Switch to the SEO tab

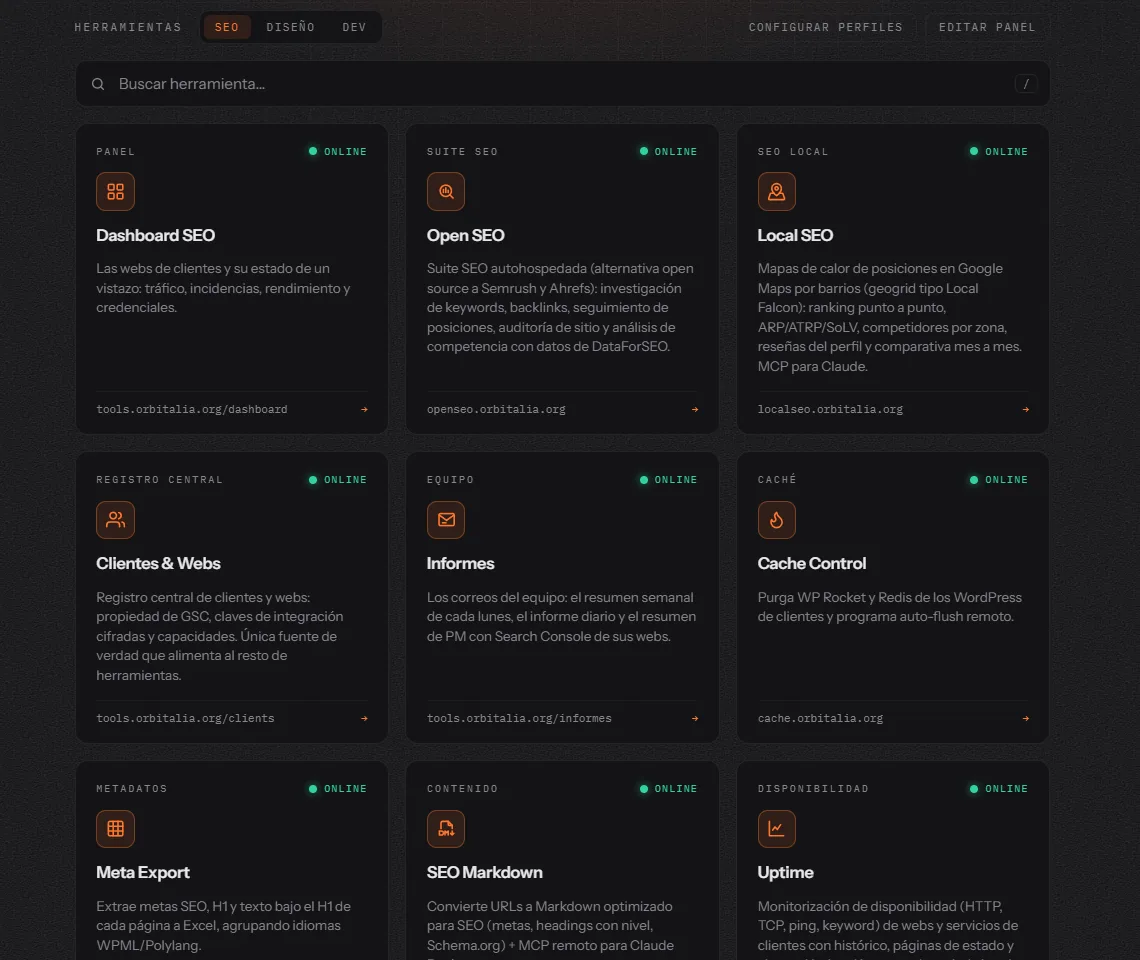[227, 27]
